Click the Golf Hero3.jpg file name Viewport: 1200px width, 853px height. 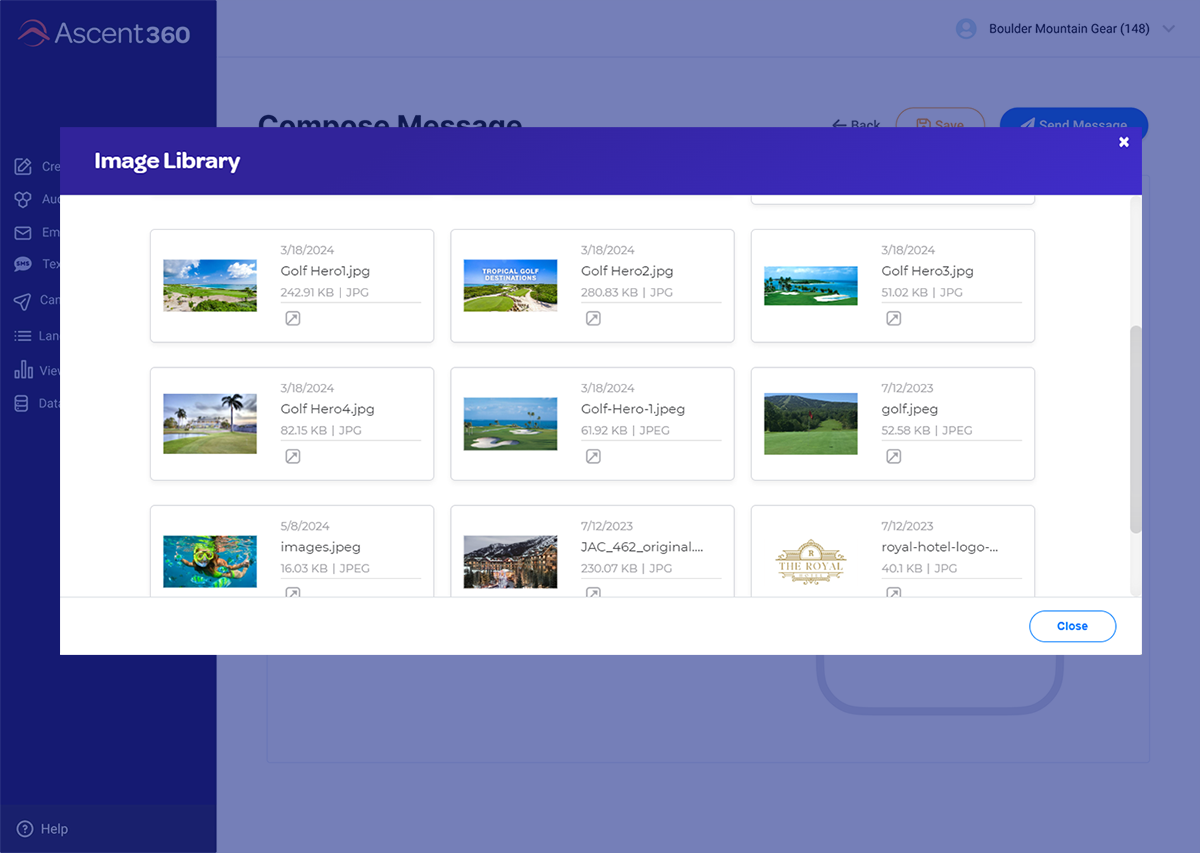(927, 271)
